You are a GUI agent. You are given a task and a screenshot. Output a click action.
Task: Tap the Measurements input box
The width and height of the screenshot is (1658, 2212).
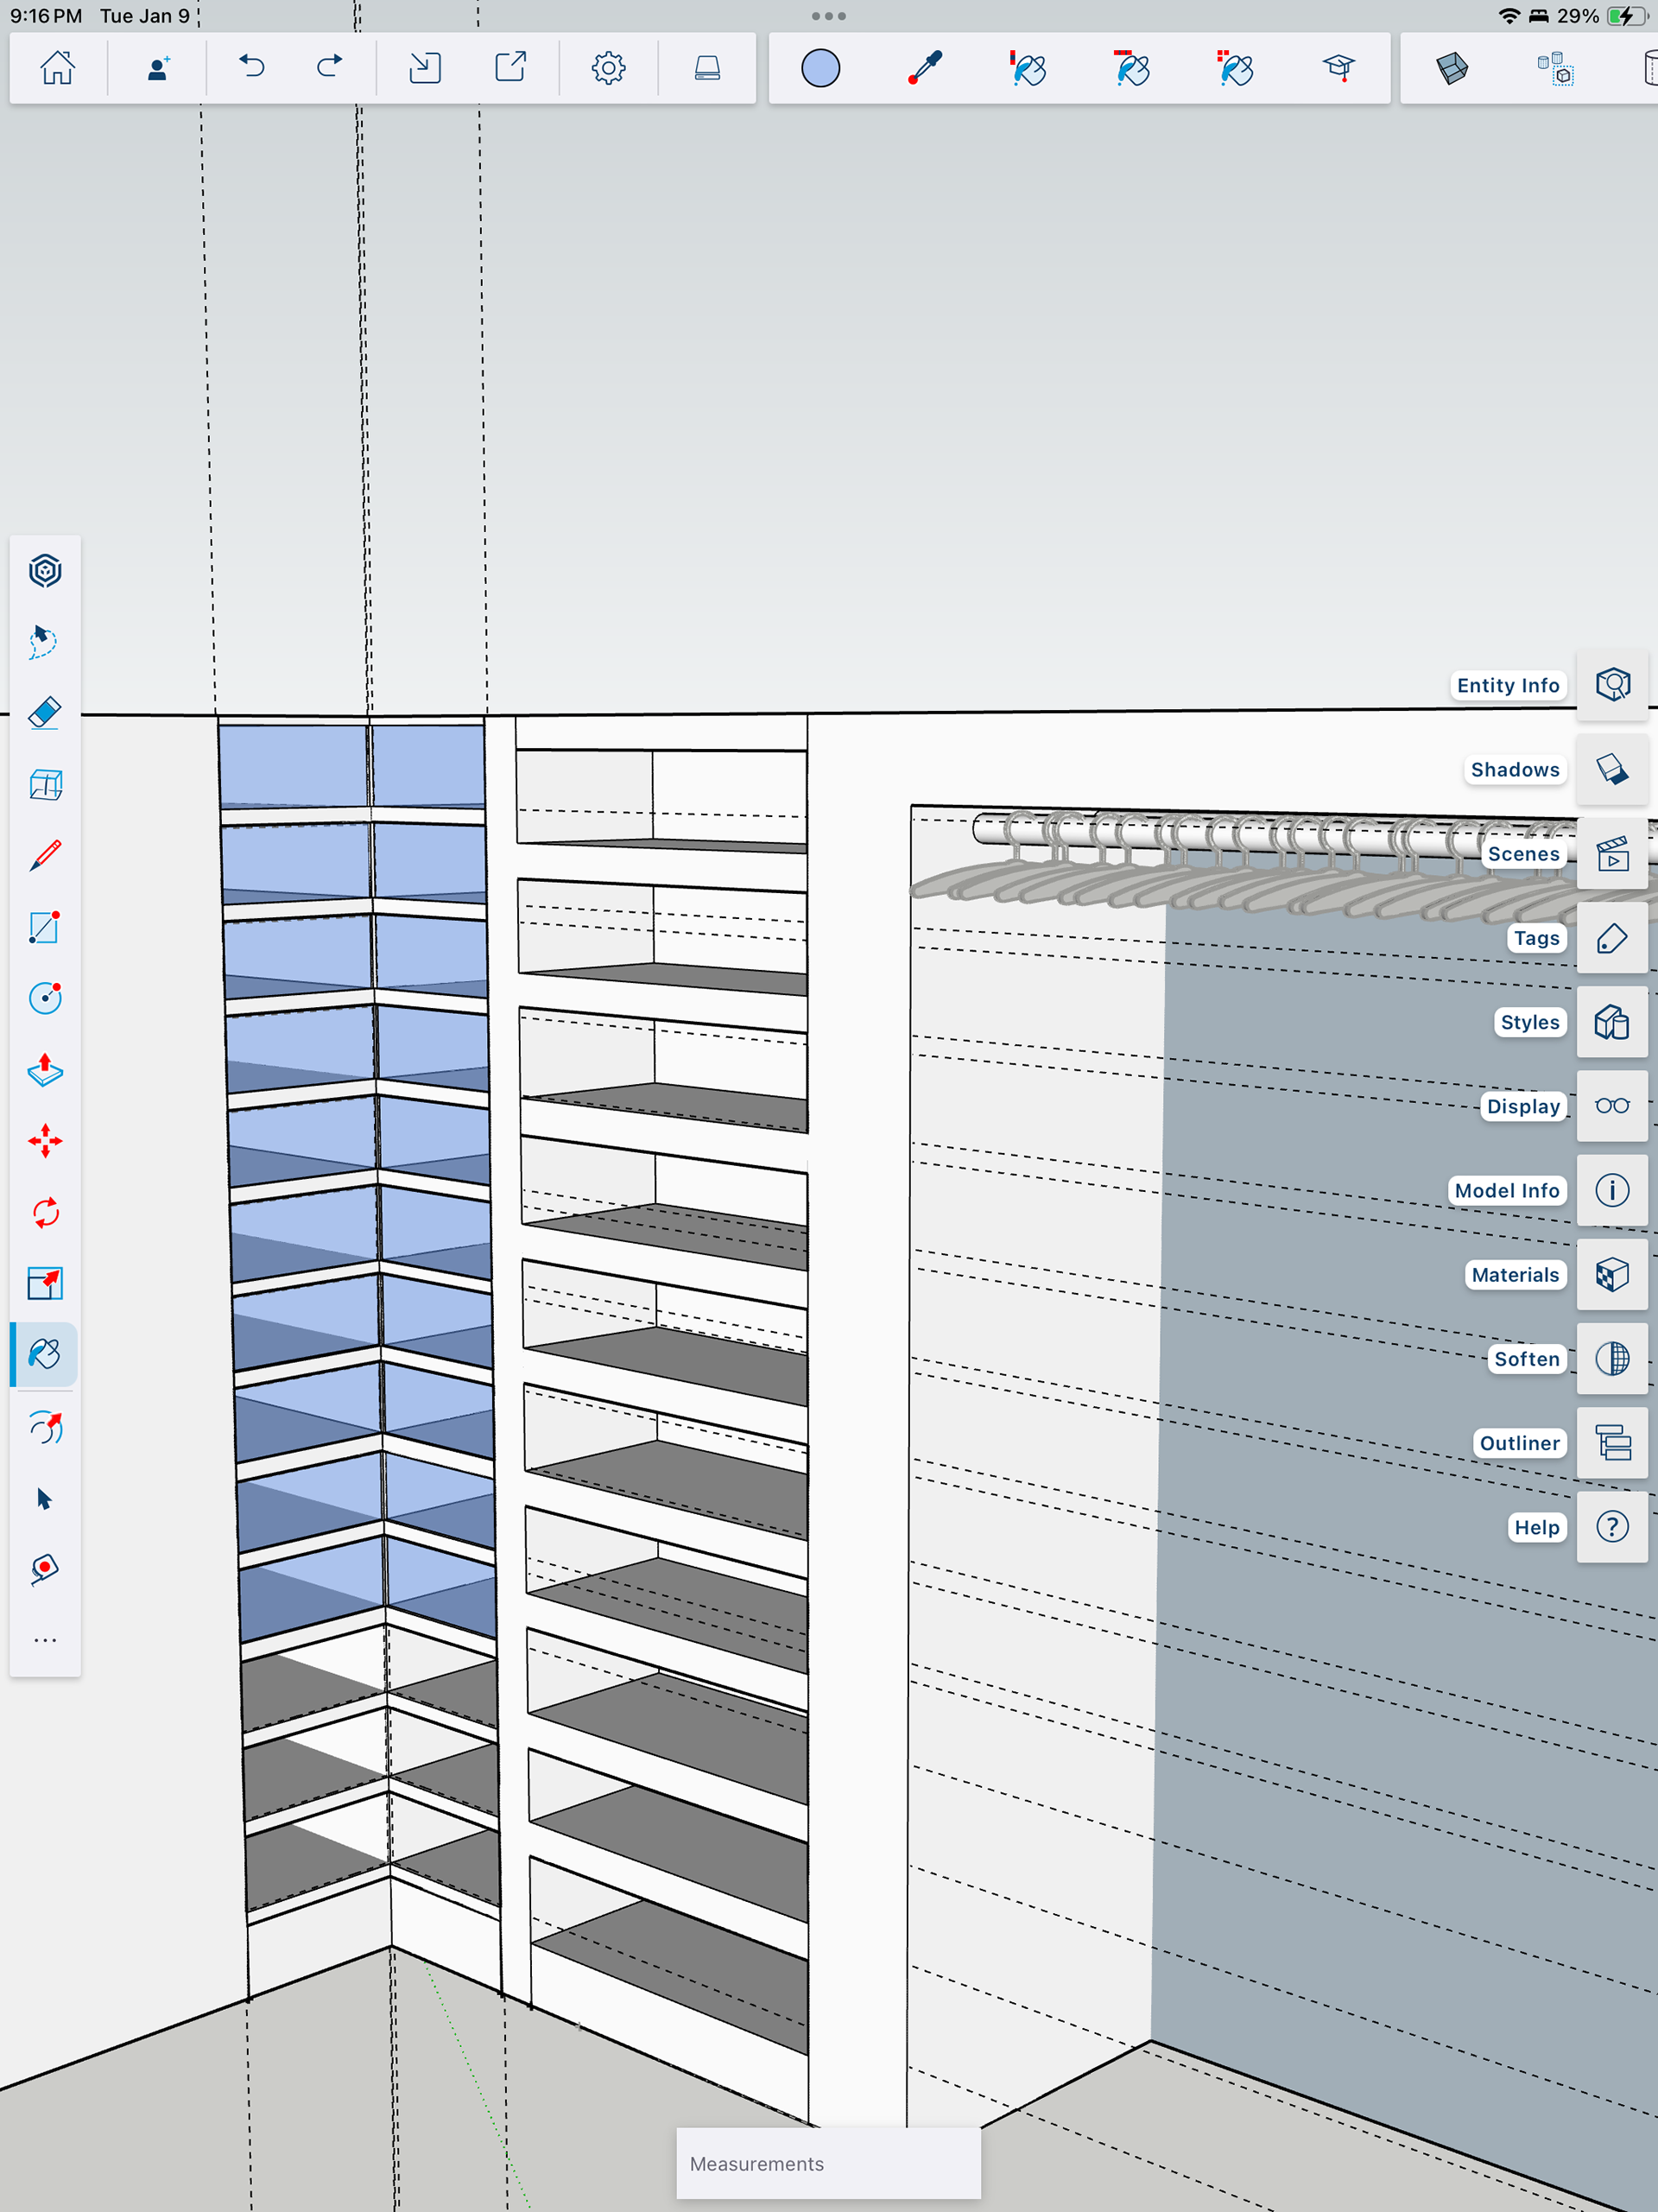828,2163
